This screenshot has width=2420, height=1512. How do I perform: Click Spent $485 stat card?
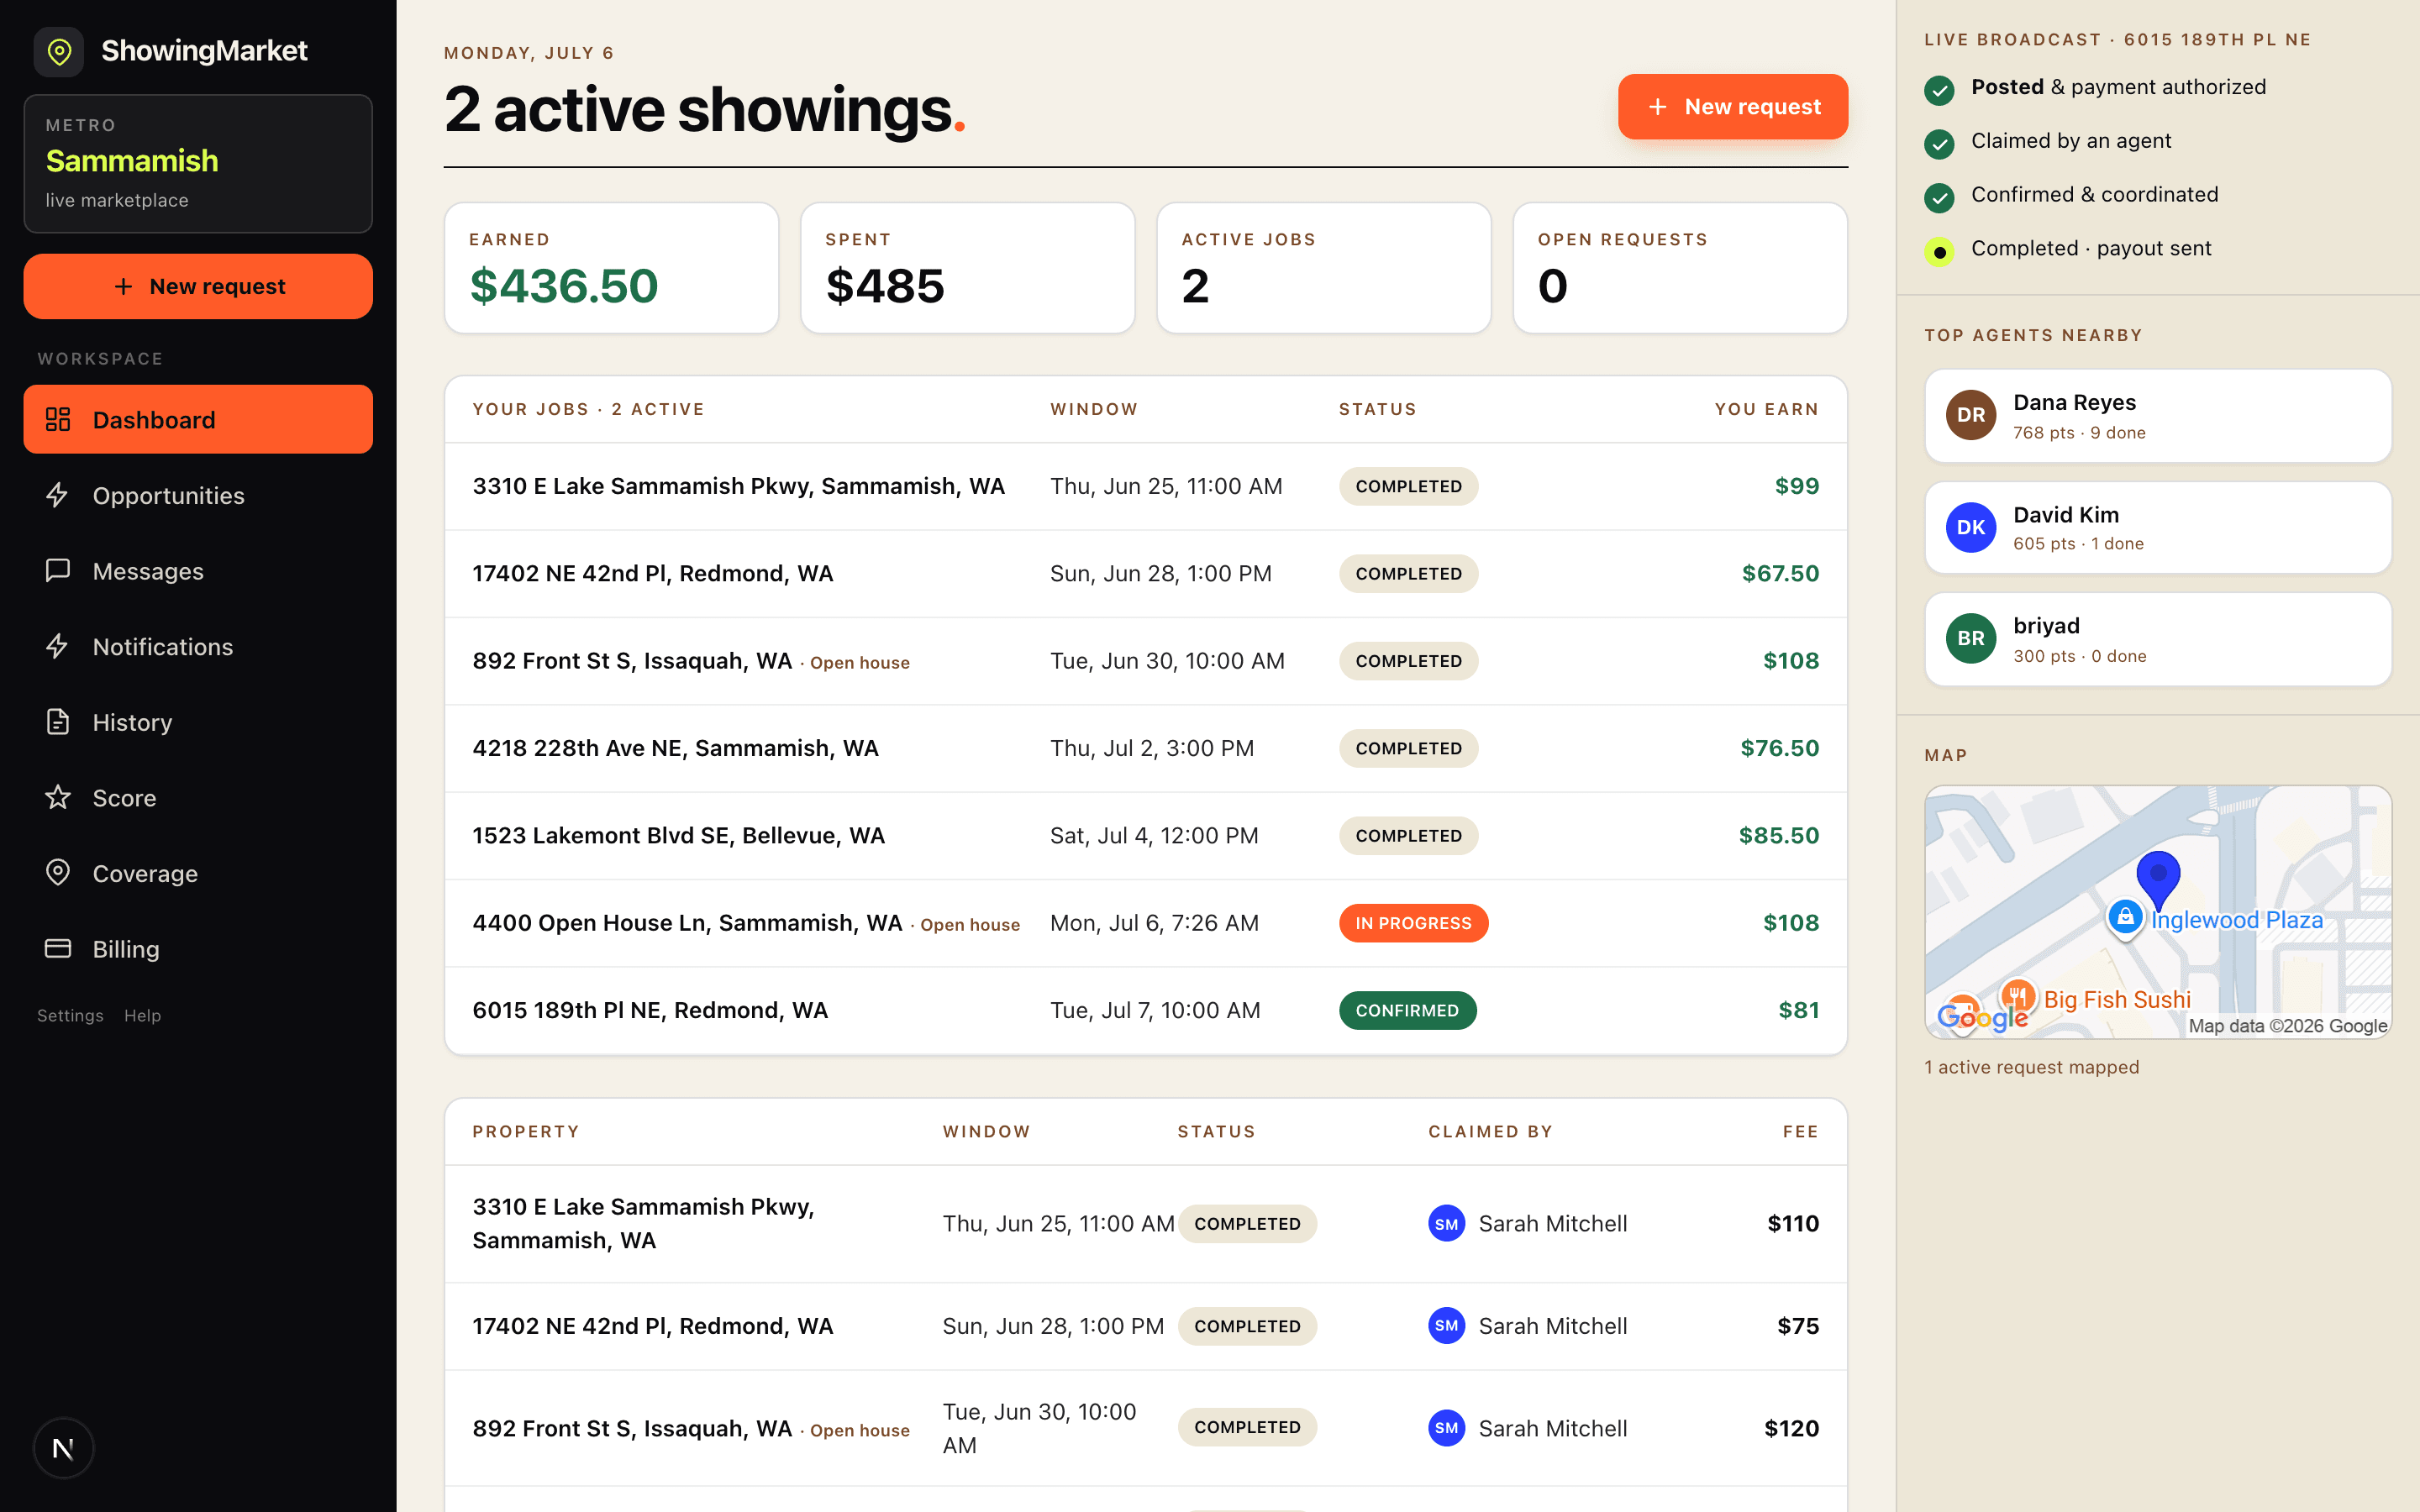pos(967,268)
